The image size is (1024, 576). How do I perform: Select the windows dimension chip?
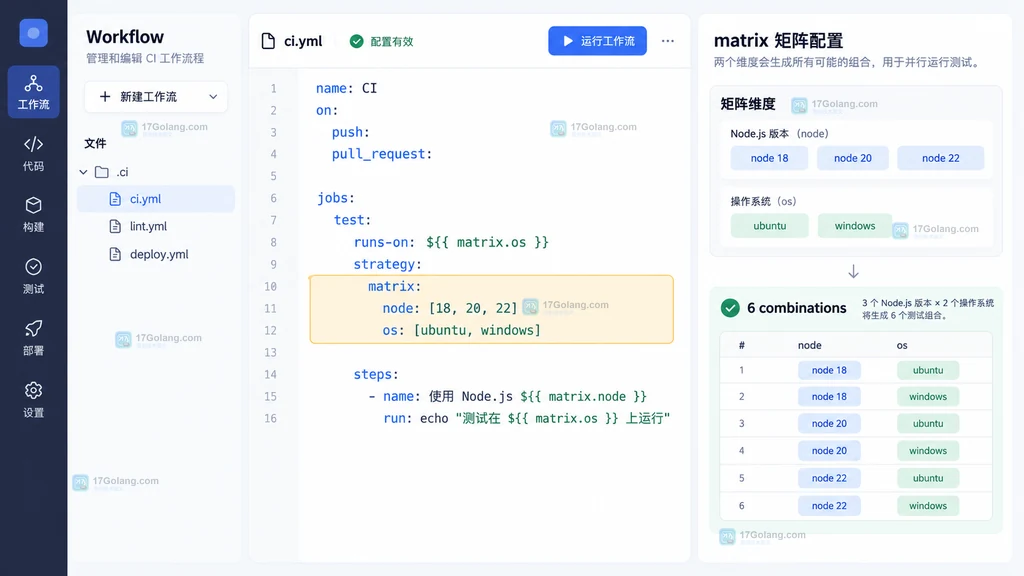click(x=854, y=226)
